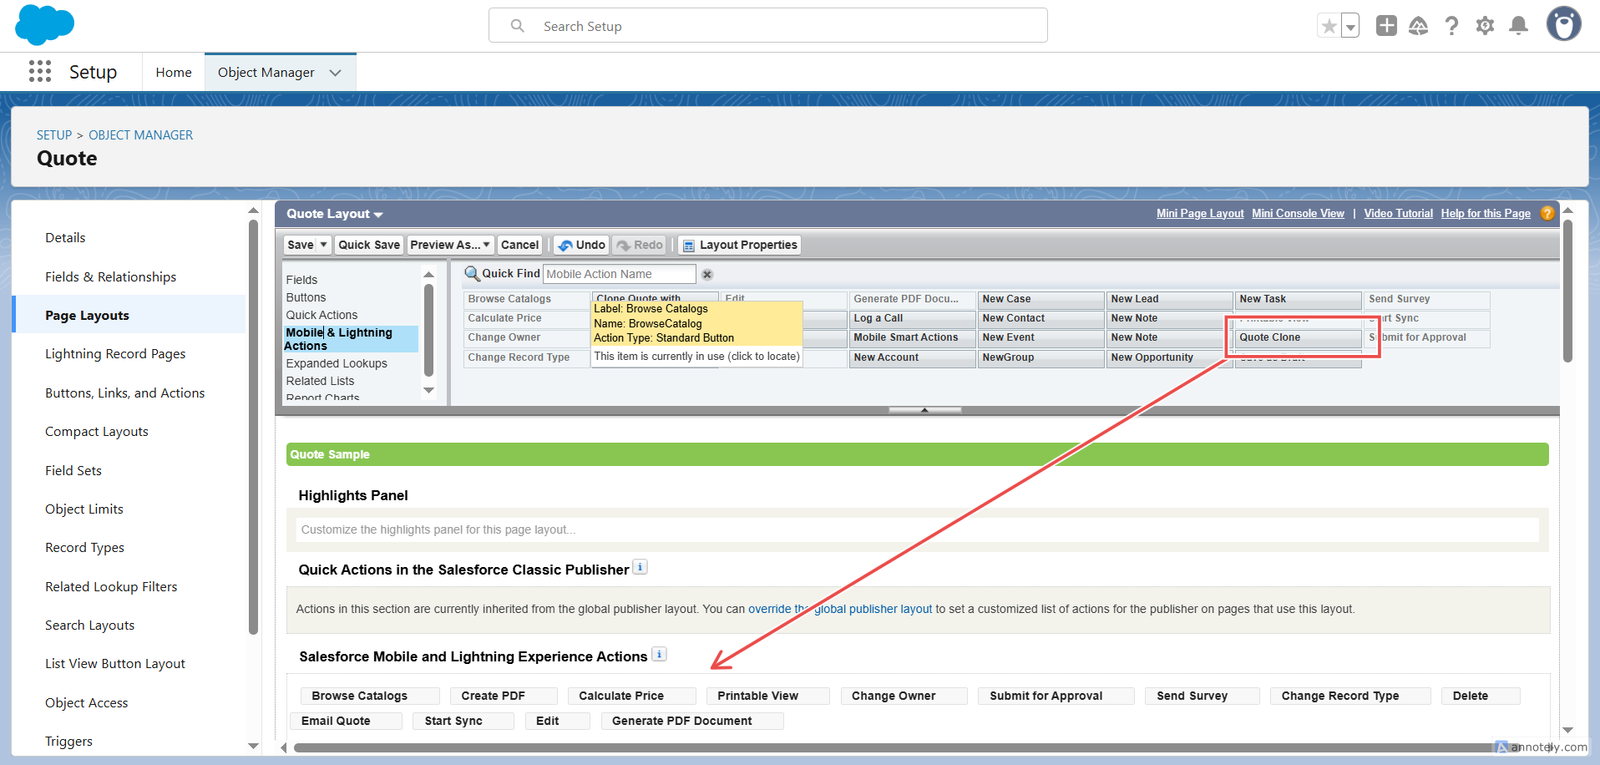Click override the global publisher layout link

840,609
